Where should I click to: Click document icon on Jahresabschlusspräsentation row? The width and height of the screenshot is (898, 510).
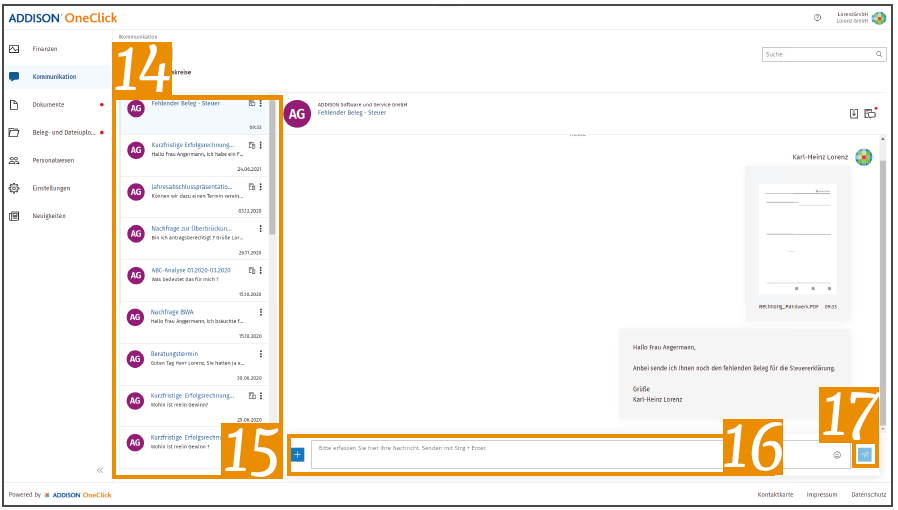click(251, 187)
